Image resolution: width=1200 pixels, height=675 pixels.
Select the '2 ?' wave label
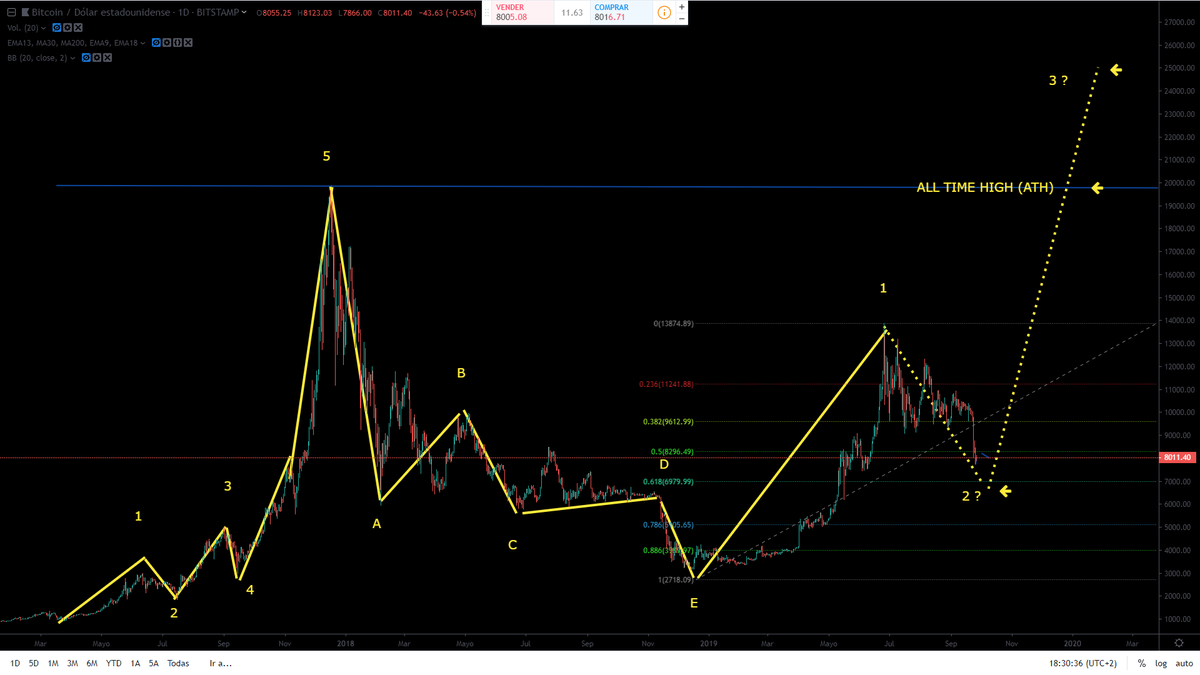[971, 496]
